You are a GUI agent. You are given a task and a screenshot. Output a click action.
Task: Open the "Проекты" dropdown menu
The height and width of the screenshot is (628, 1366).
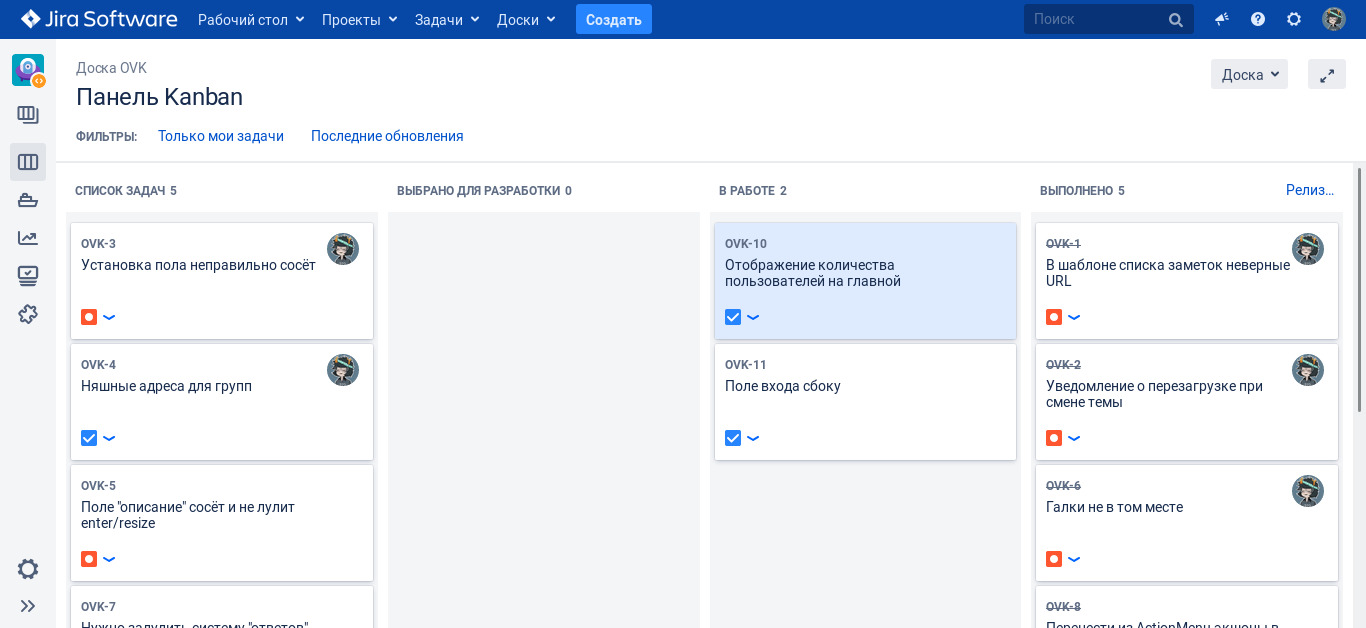(359, 19)
